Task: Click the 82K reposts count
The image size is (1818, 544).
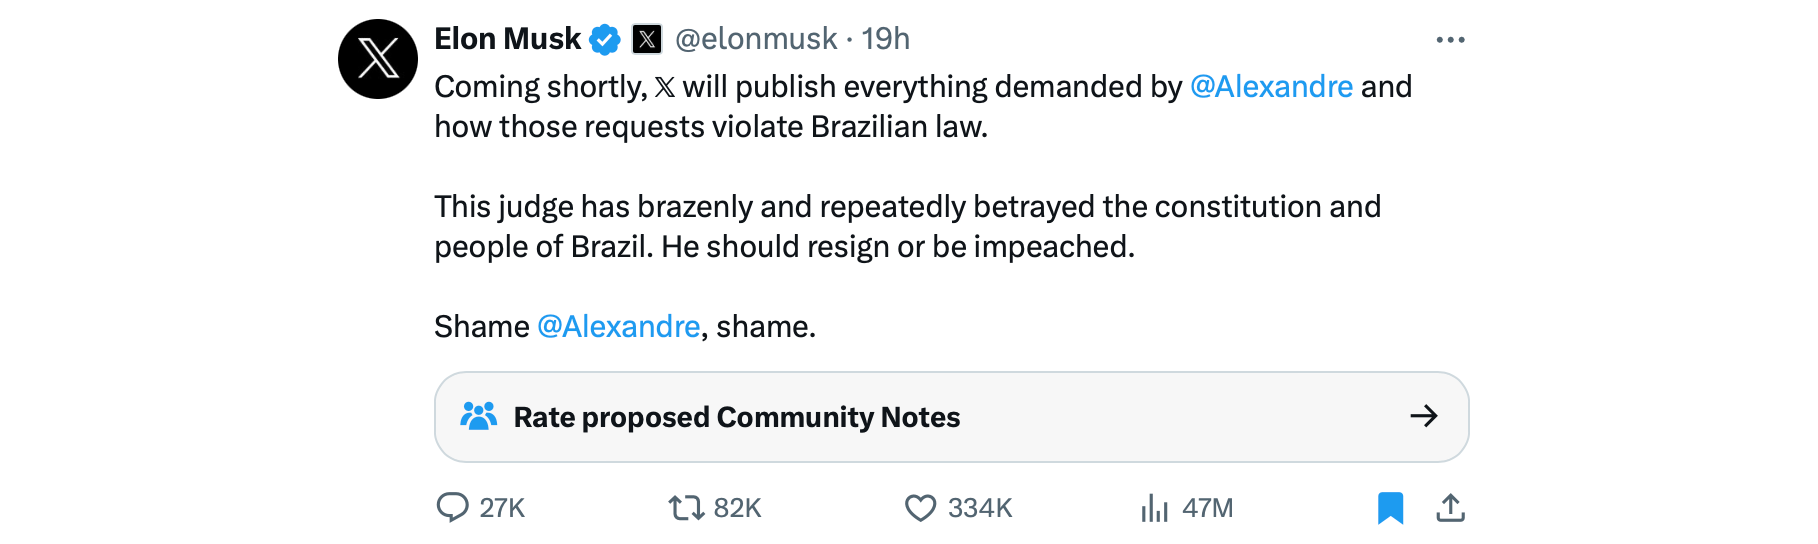Action: click(738, 508)
